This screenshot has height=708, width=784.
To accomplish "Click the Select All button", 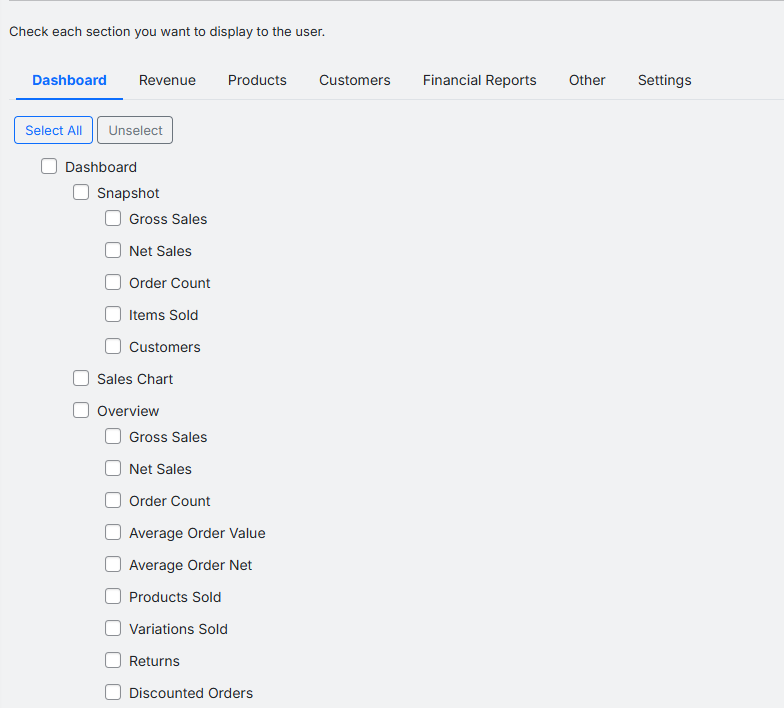I will coord(54,130).
